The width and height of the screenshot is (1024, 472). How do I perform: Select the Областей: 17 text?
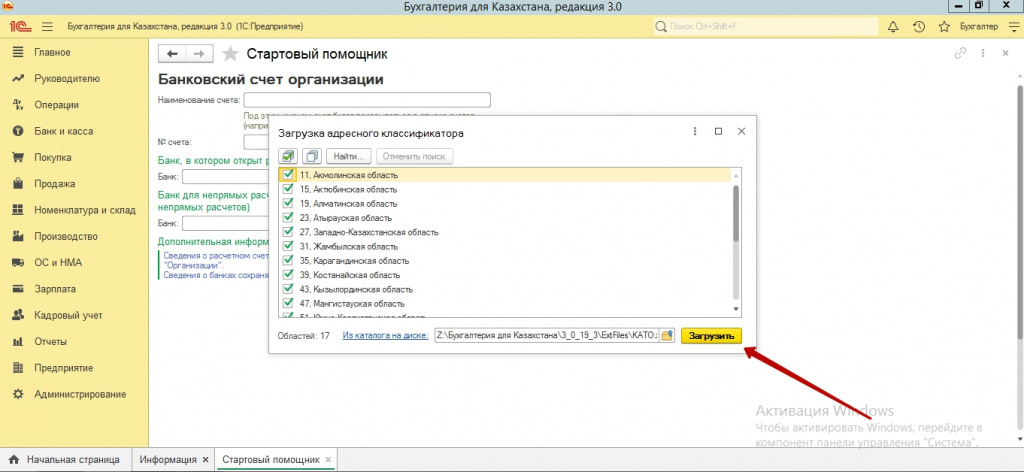pyautogui.click(x=304, y=336)
